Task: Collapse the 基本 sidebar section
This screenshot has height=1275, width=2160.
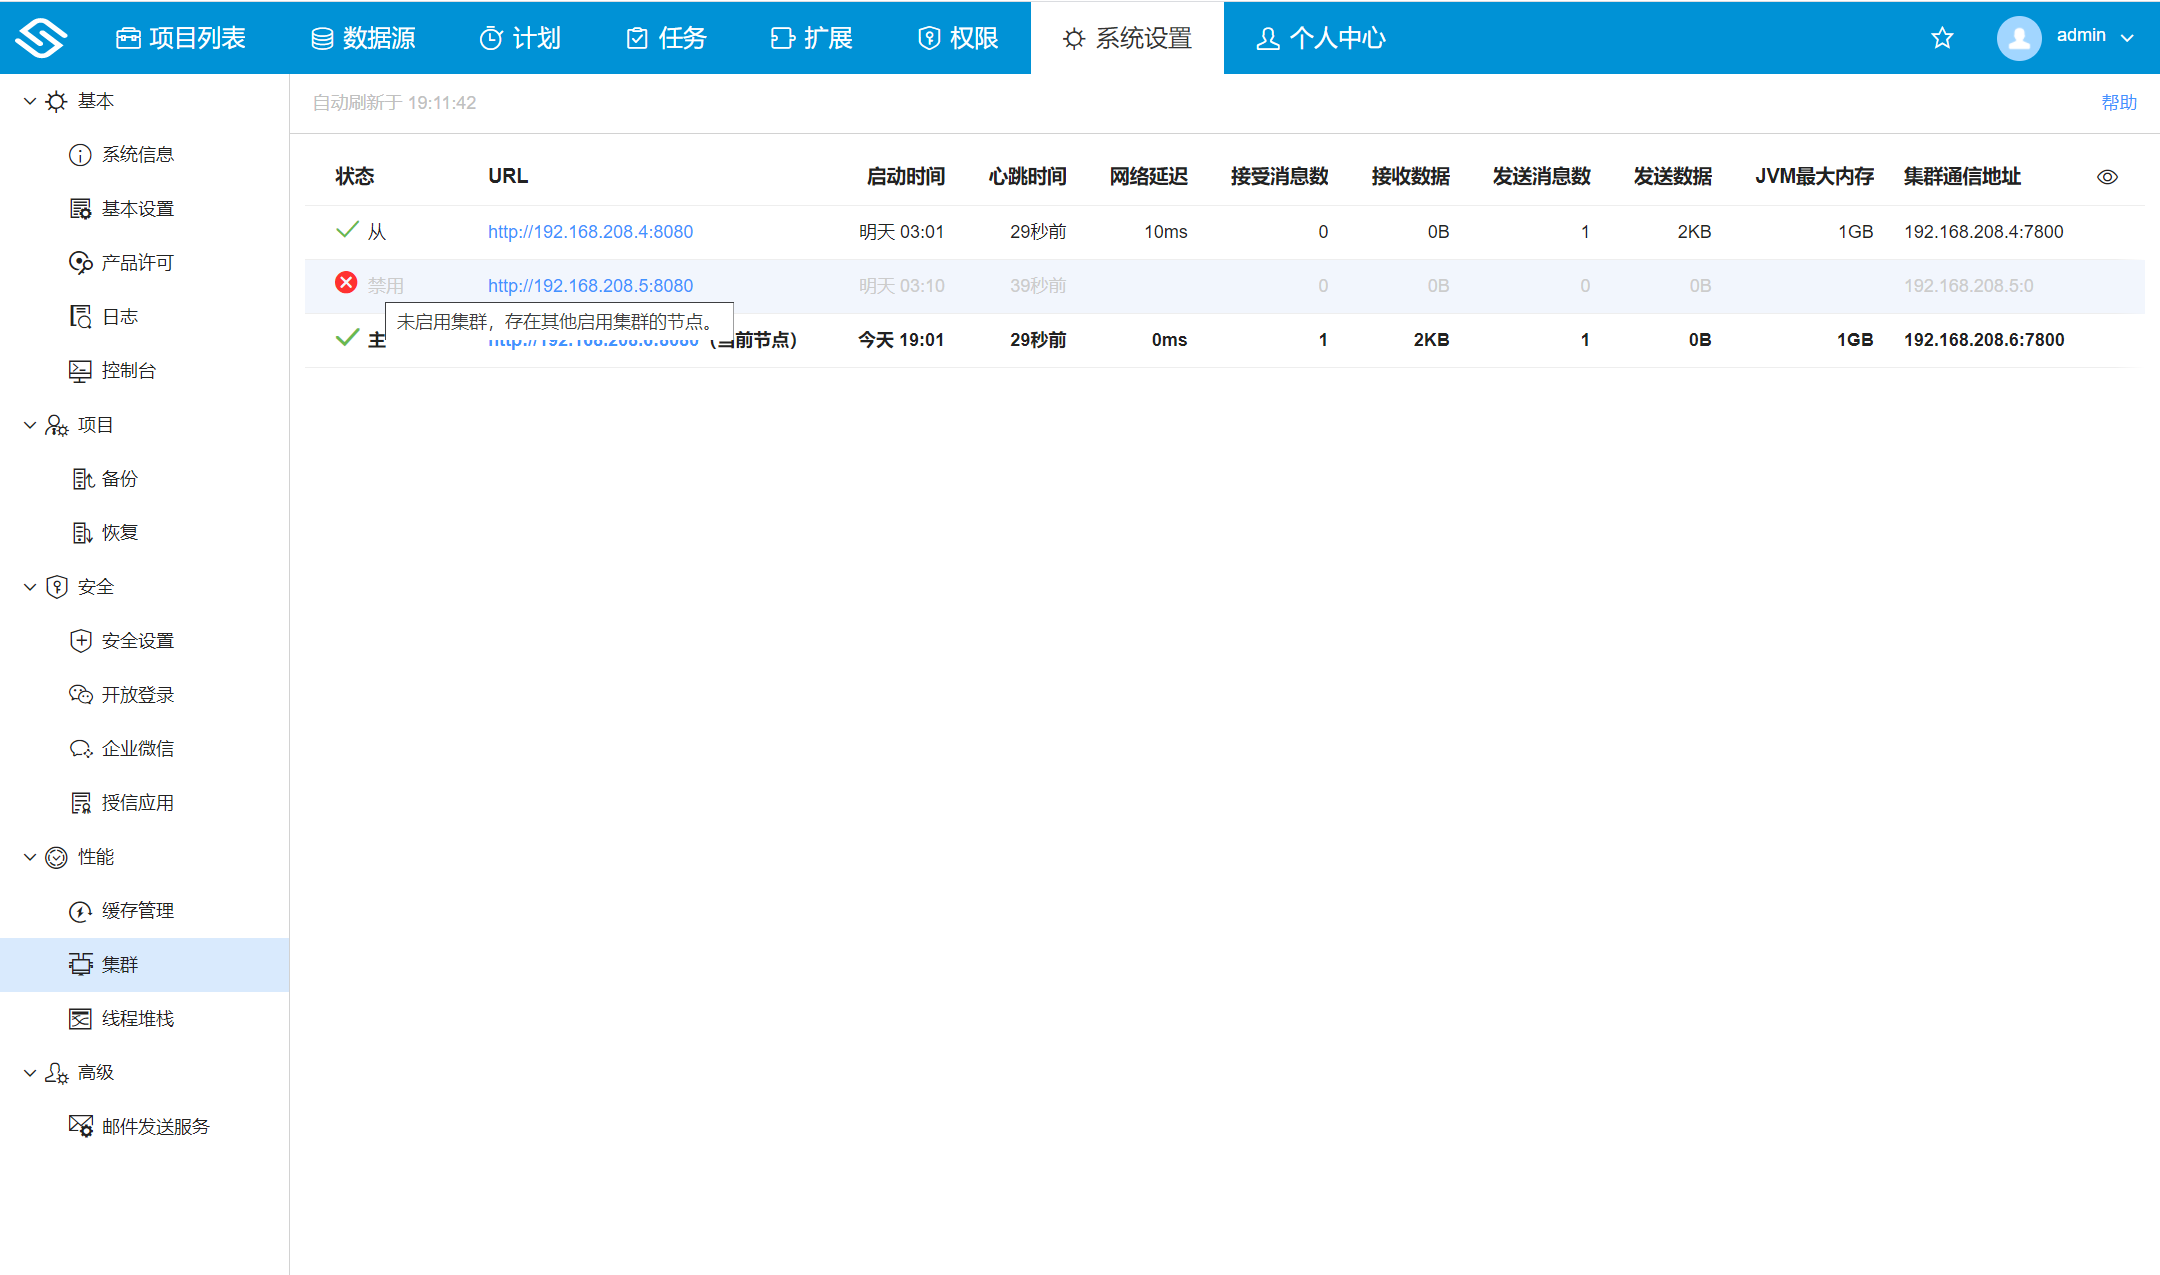Action: tap(30, 100)
